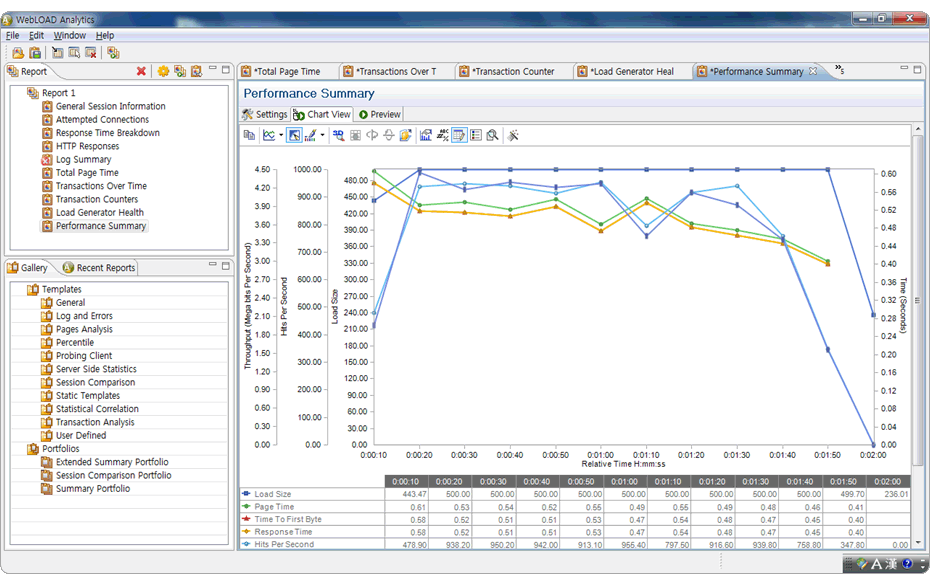Click the magic wand icon in chart toolbar

coord(514,135)
